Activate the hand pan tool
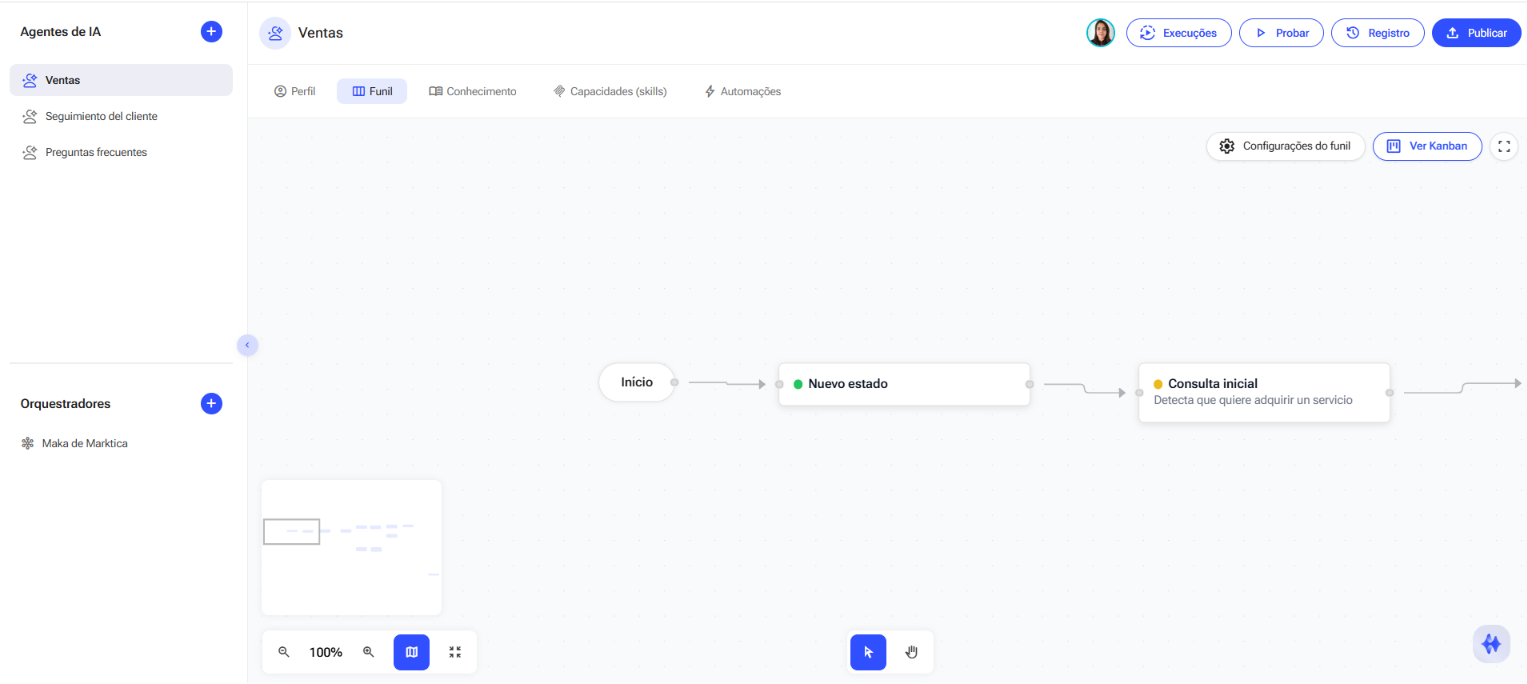Image resolution: width=1527 pixels, height=684 pixels. (x=912, y=652)
